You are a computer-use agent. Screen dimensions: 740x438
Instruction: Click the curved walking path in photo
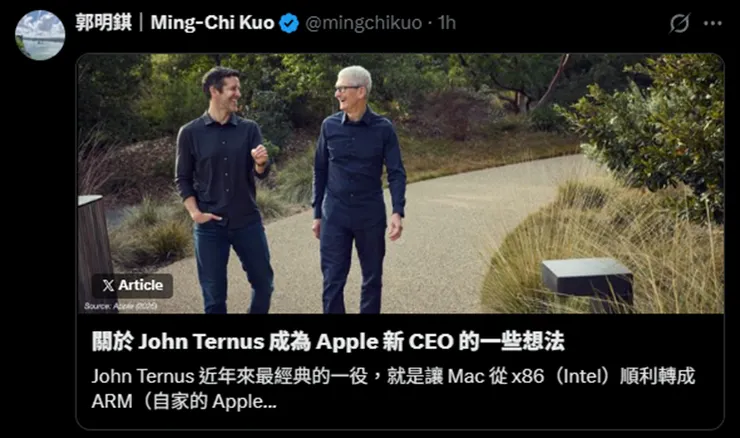click(439, 236)
